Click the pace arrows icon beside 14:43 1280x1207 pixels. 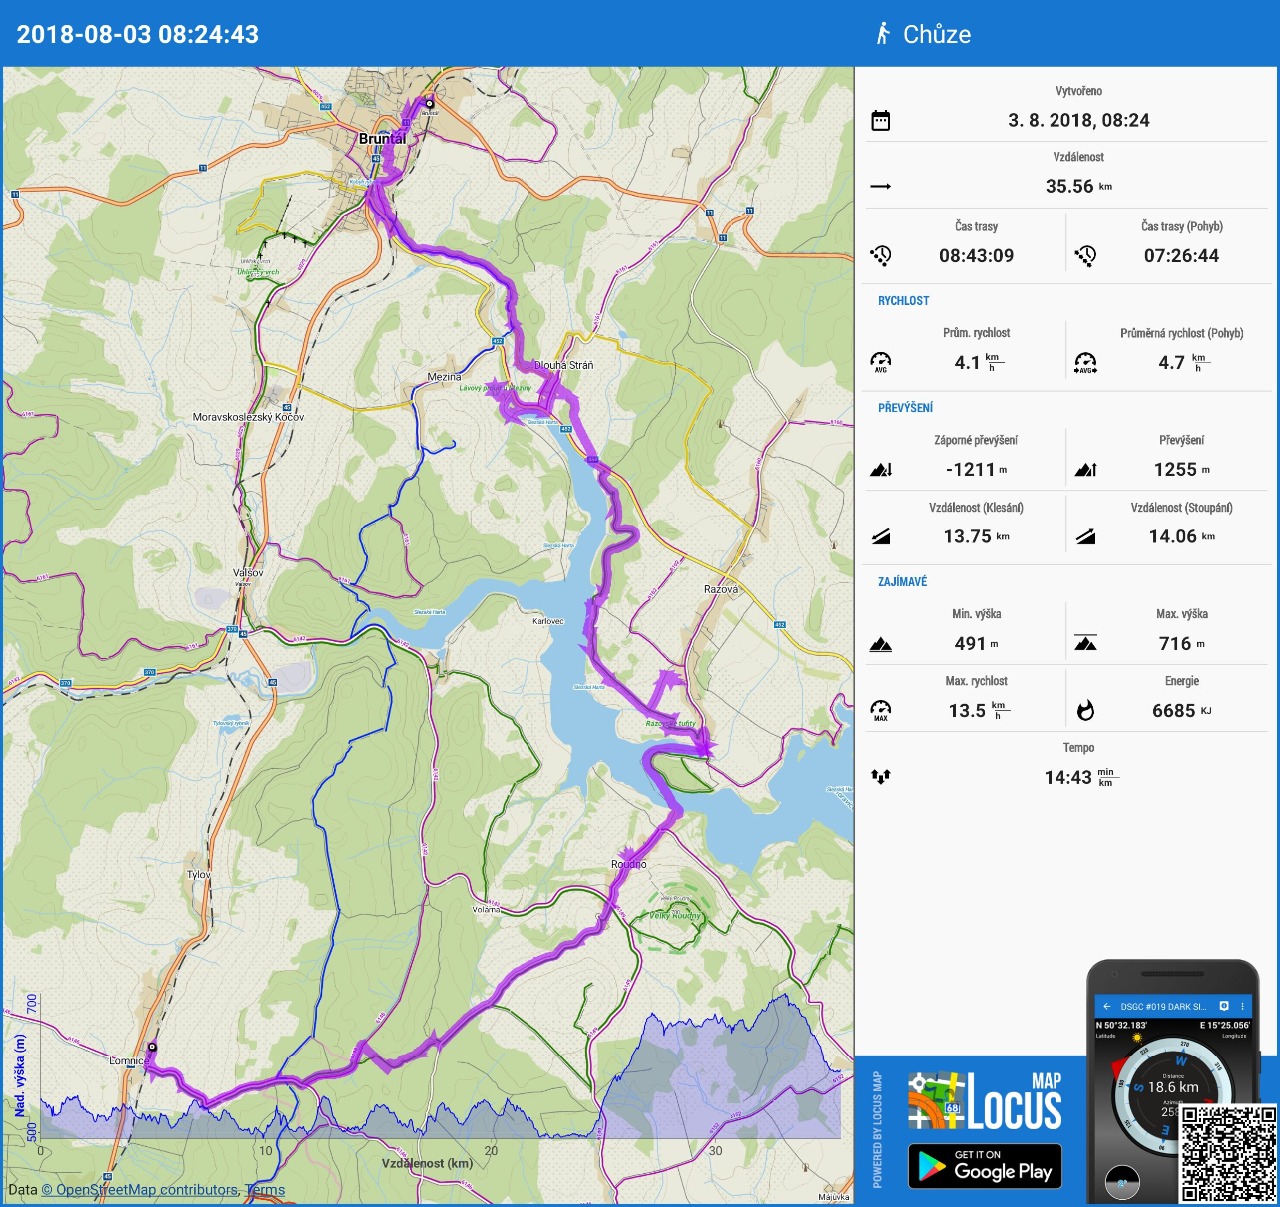[881, 777]
